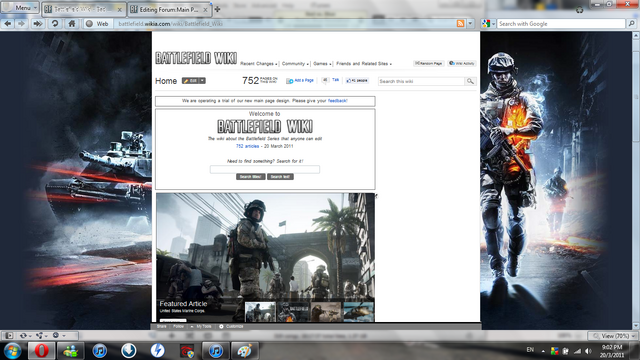Select the first featured slider thumbnail
This screenshot has height=360, width=640.
click(260, 312)
